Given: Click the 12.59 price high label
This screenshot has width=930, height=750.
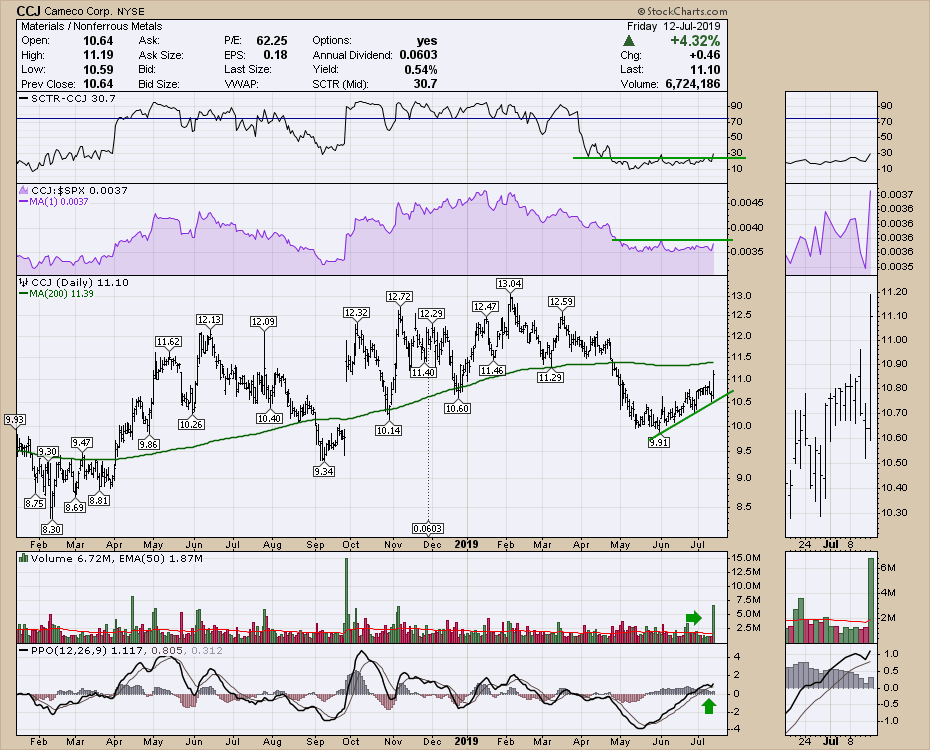Looking at the screenshot, I should point(561,302).
